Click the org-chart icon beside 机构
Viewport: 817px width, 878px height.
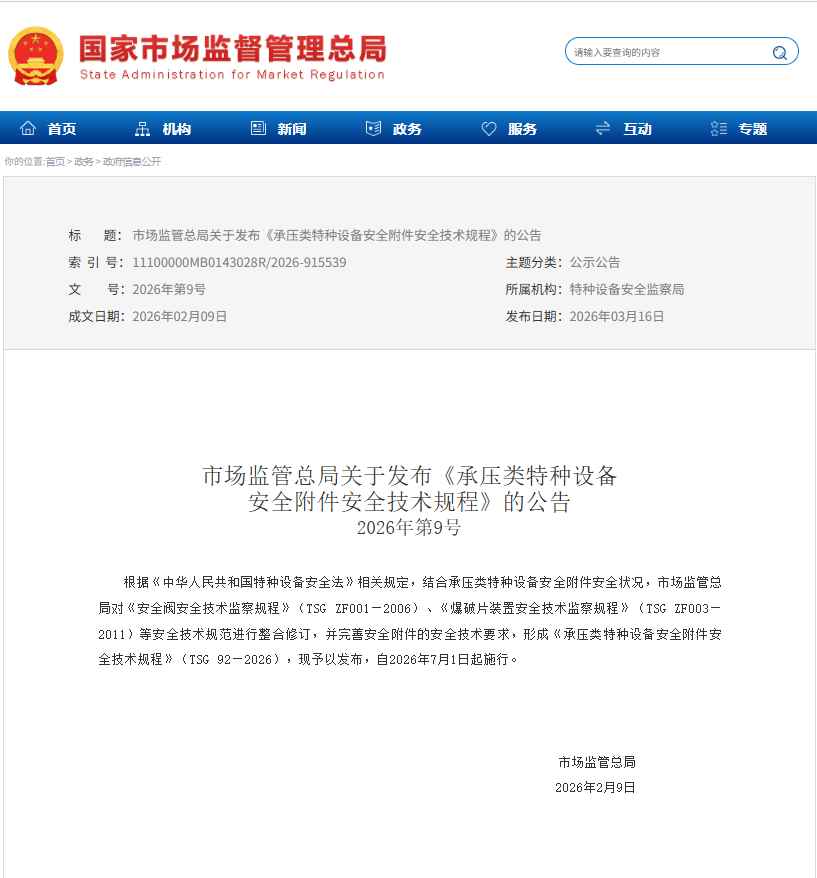coord(142,128)
